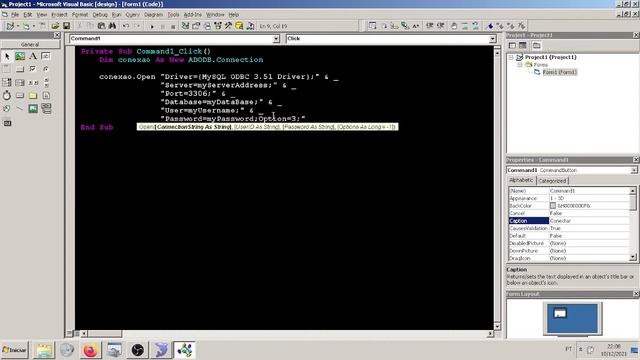Click the code editor scroll up arrow
The height and width of the screenshot is (360, 640).
click(x=497, y=53)
